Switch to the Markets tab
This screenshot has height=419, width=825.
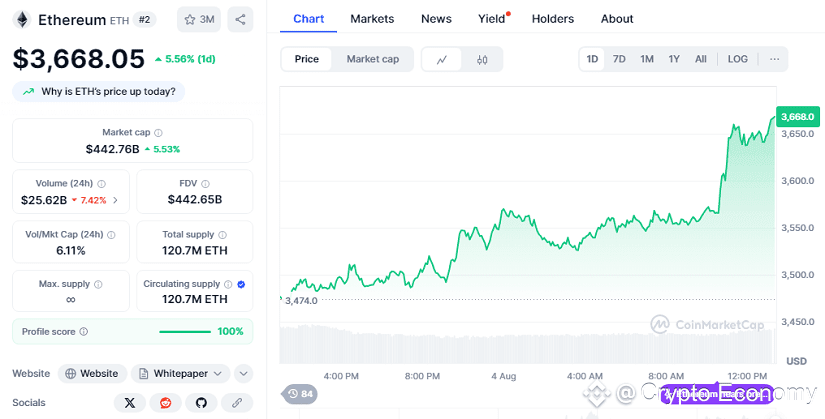[372, 19]
